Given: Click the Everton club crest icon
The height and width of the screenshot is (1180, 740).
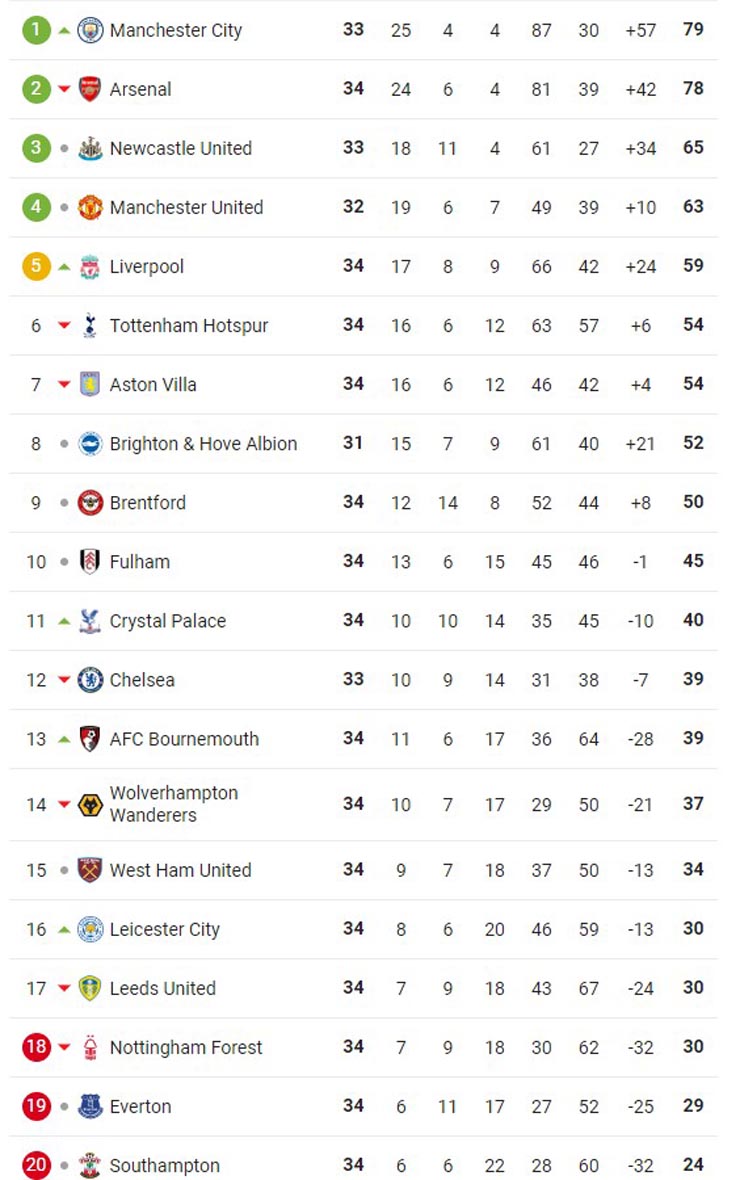Looking at the screenshot, I should (x=90, y=1106).
